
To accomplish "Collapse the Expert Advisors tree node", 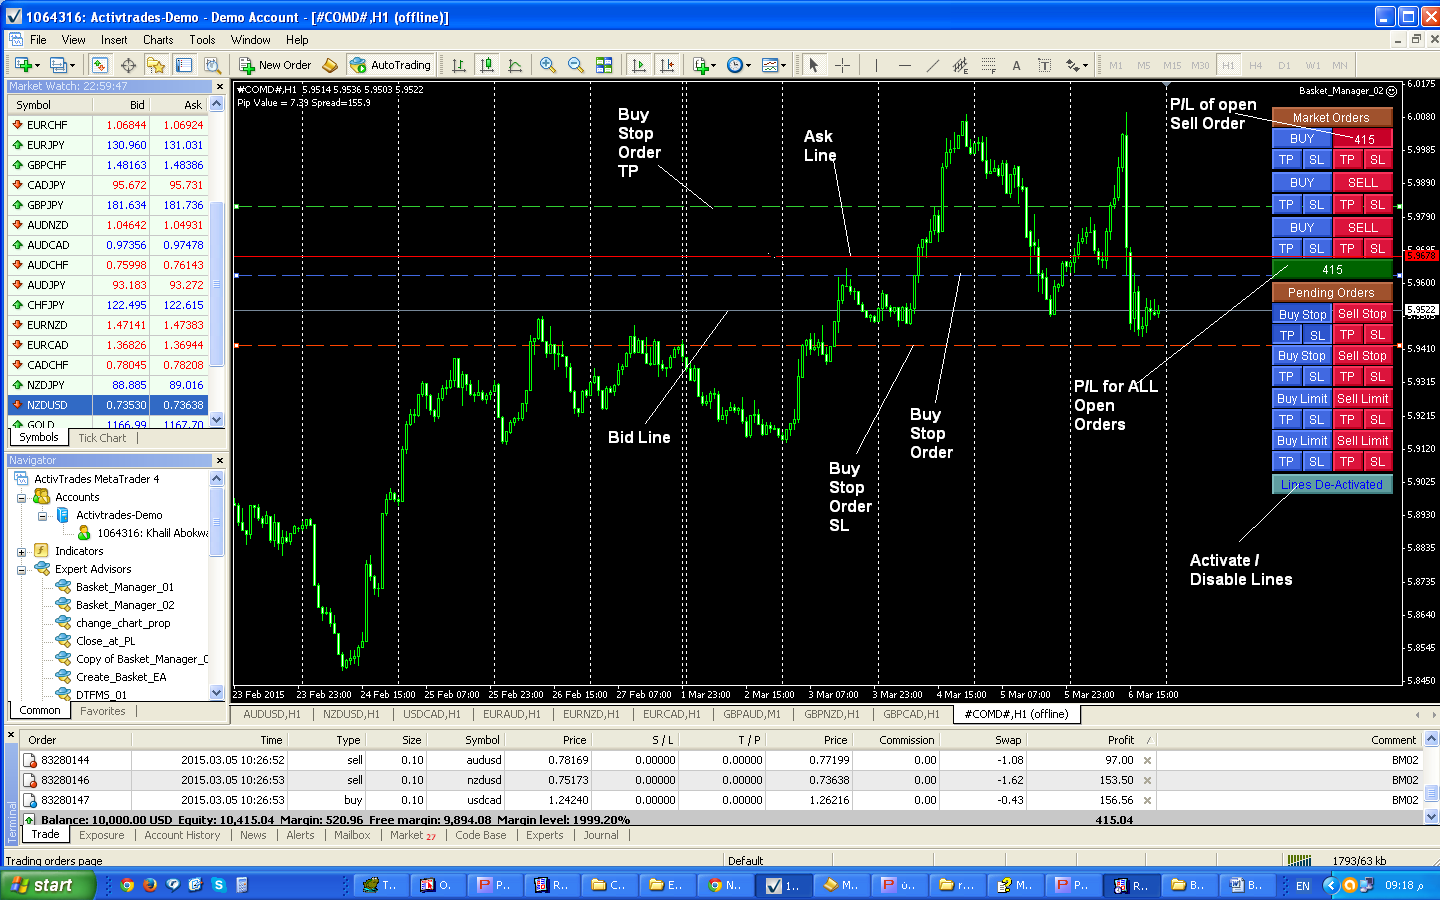I will coord(21,569).
